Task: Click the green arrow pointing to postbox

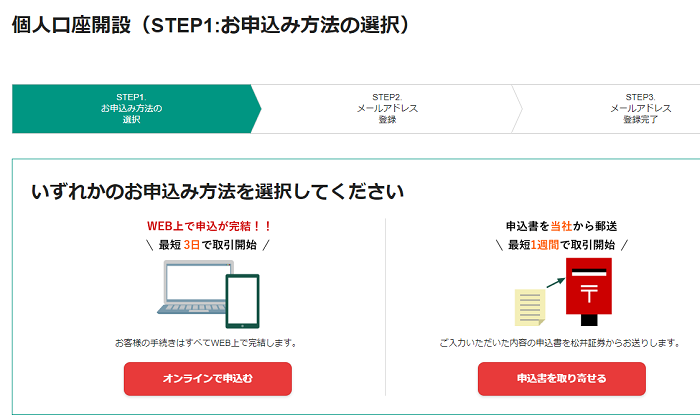Action: (x=556, y=283)
